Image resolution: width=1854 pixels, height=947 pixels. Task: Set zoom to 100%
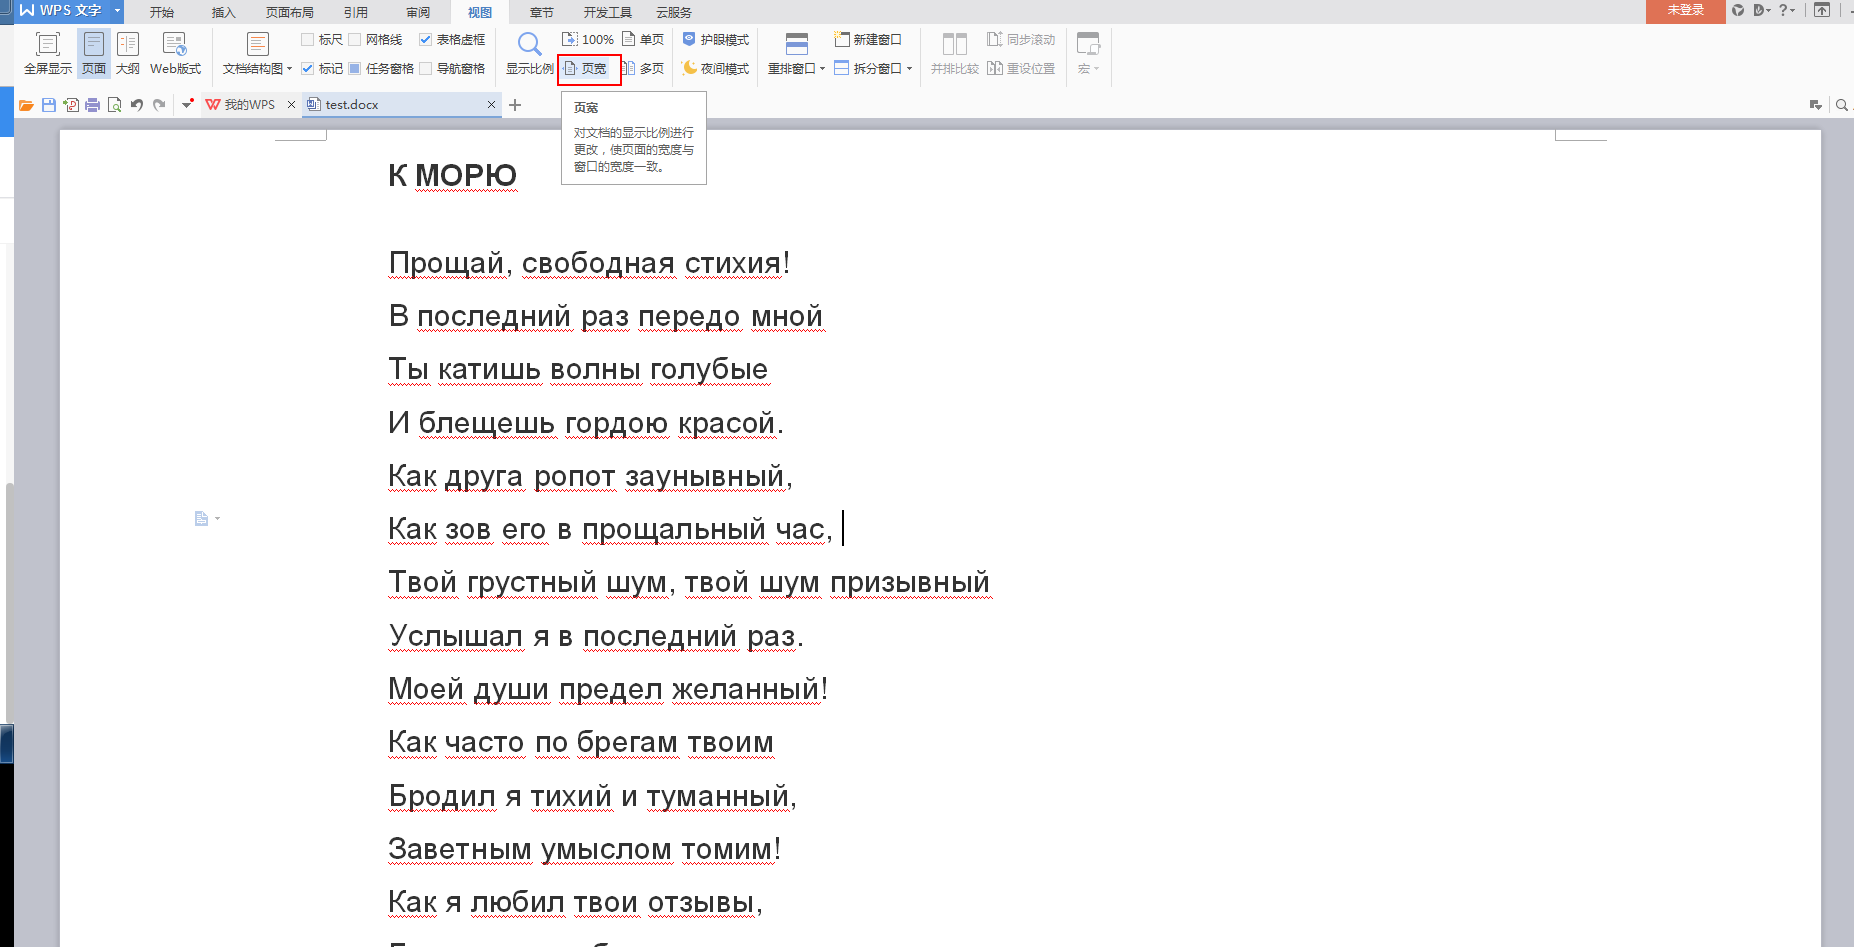588,39
